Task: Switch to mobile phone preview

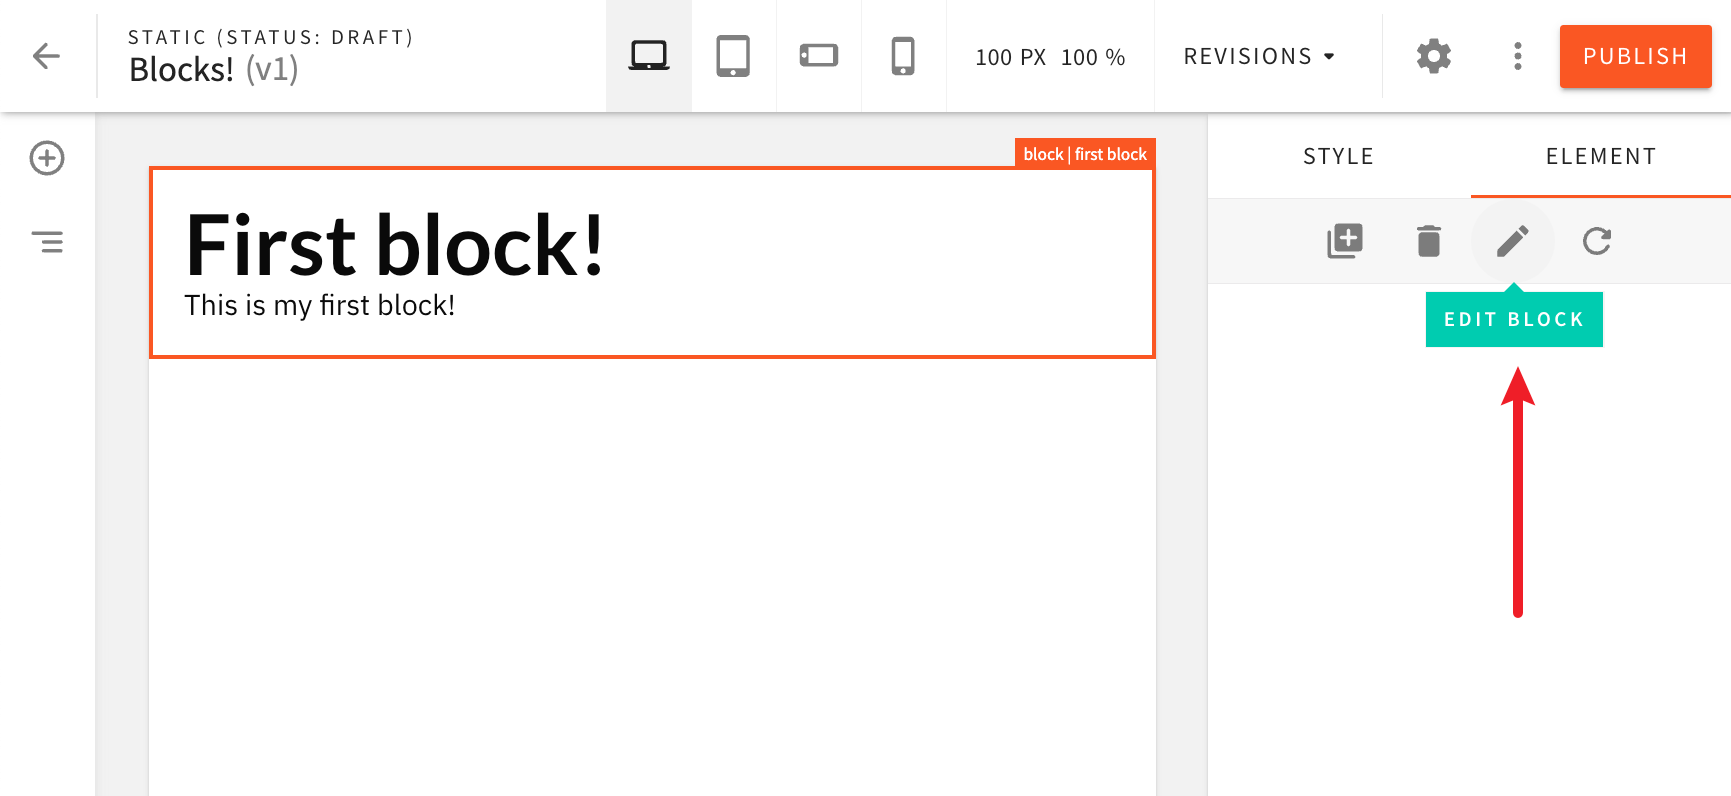Action: click(903, 56)
